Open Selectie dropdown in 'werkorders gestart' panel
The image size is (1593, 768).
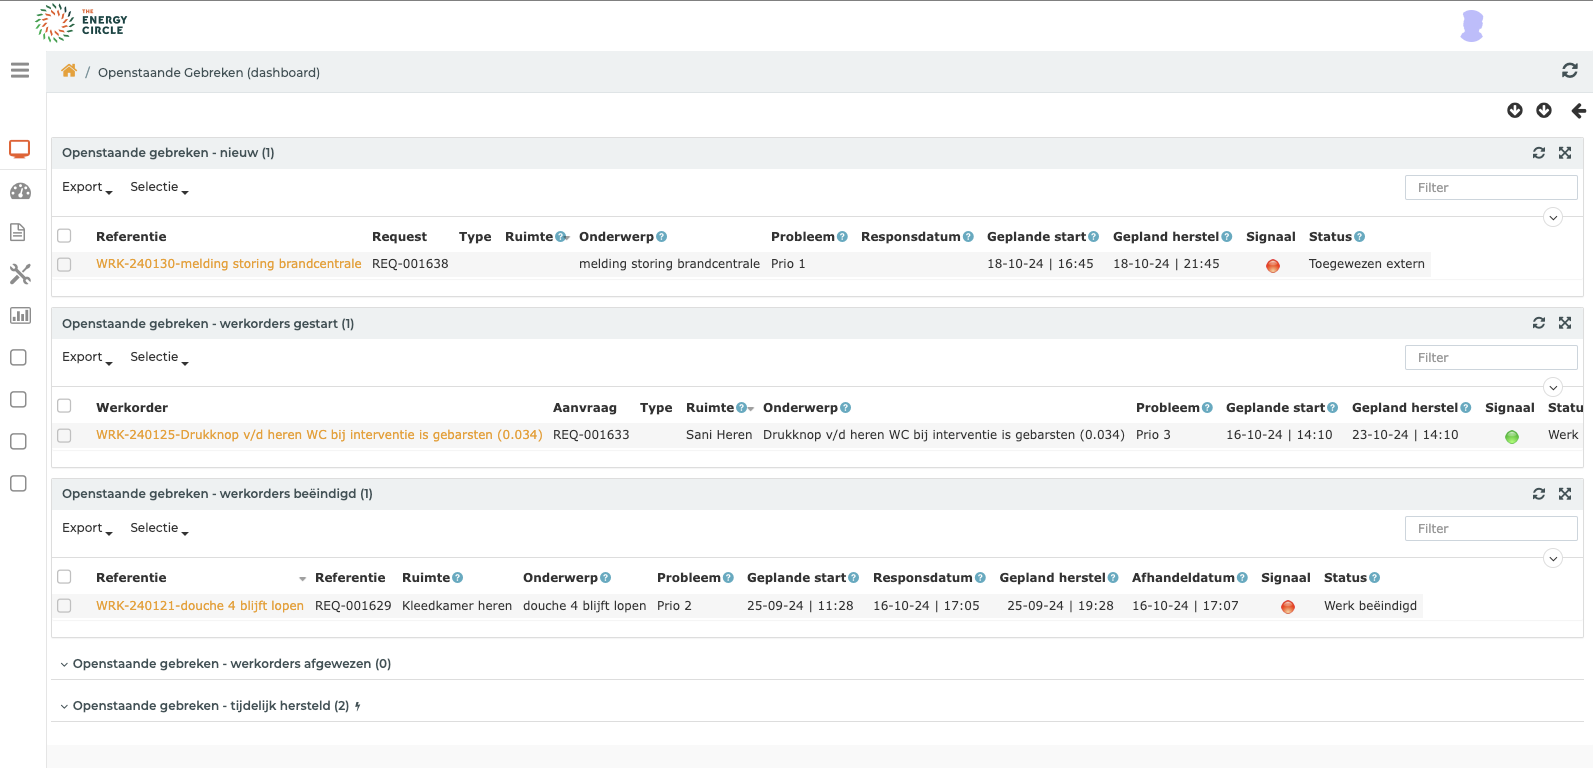pyautogui.click(x=159, y=357)
